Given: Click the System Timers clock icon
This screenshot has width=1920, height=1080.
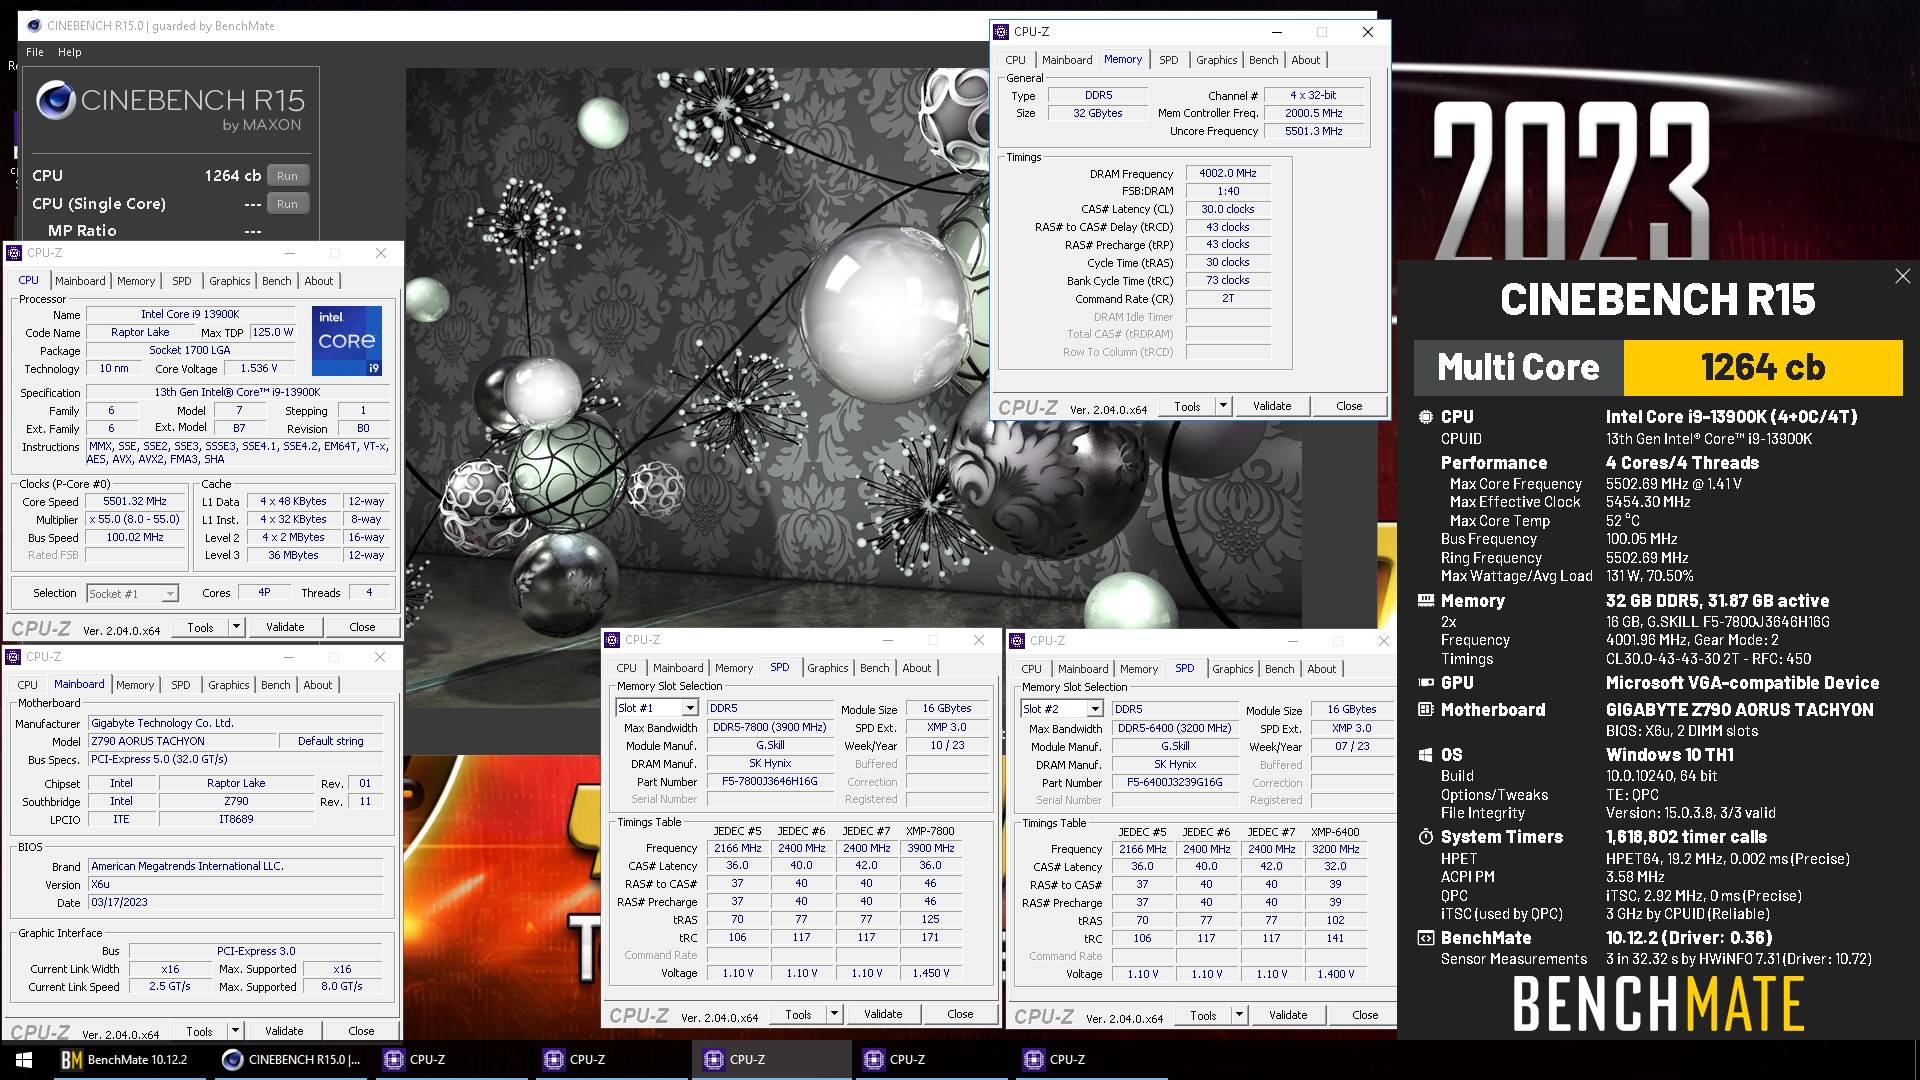Looking at the screenshot, I should coord(1426,837).
